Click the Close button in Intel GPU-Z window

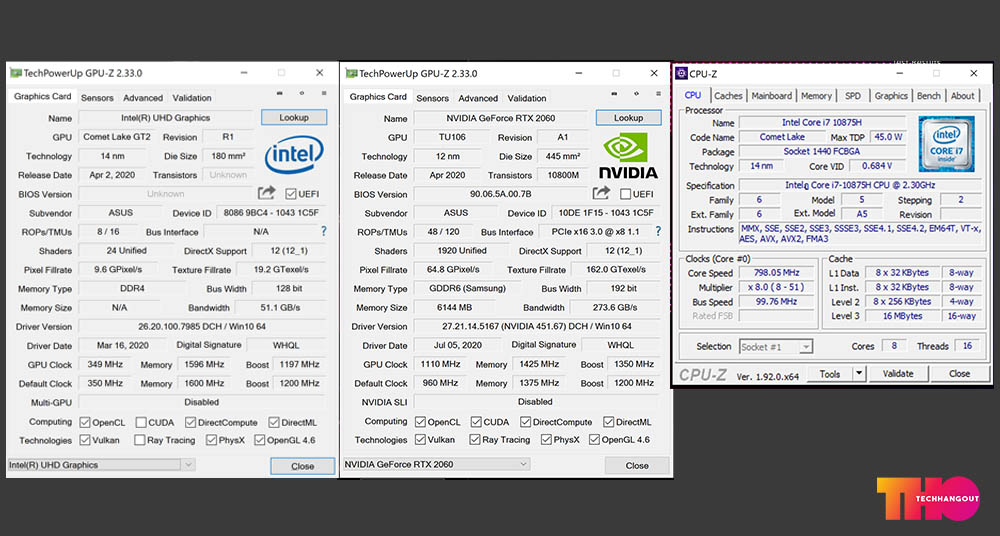coord(302,466)
